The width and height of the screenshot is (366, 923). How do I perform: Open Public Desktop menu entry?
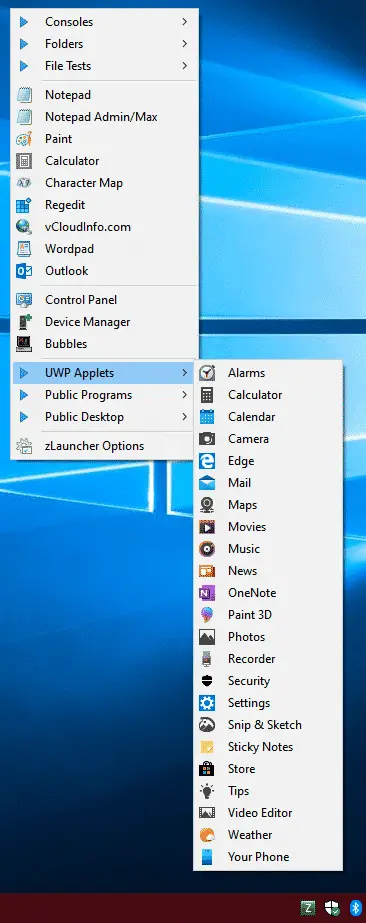point(103,417)
